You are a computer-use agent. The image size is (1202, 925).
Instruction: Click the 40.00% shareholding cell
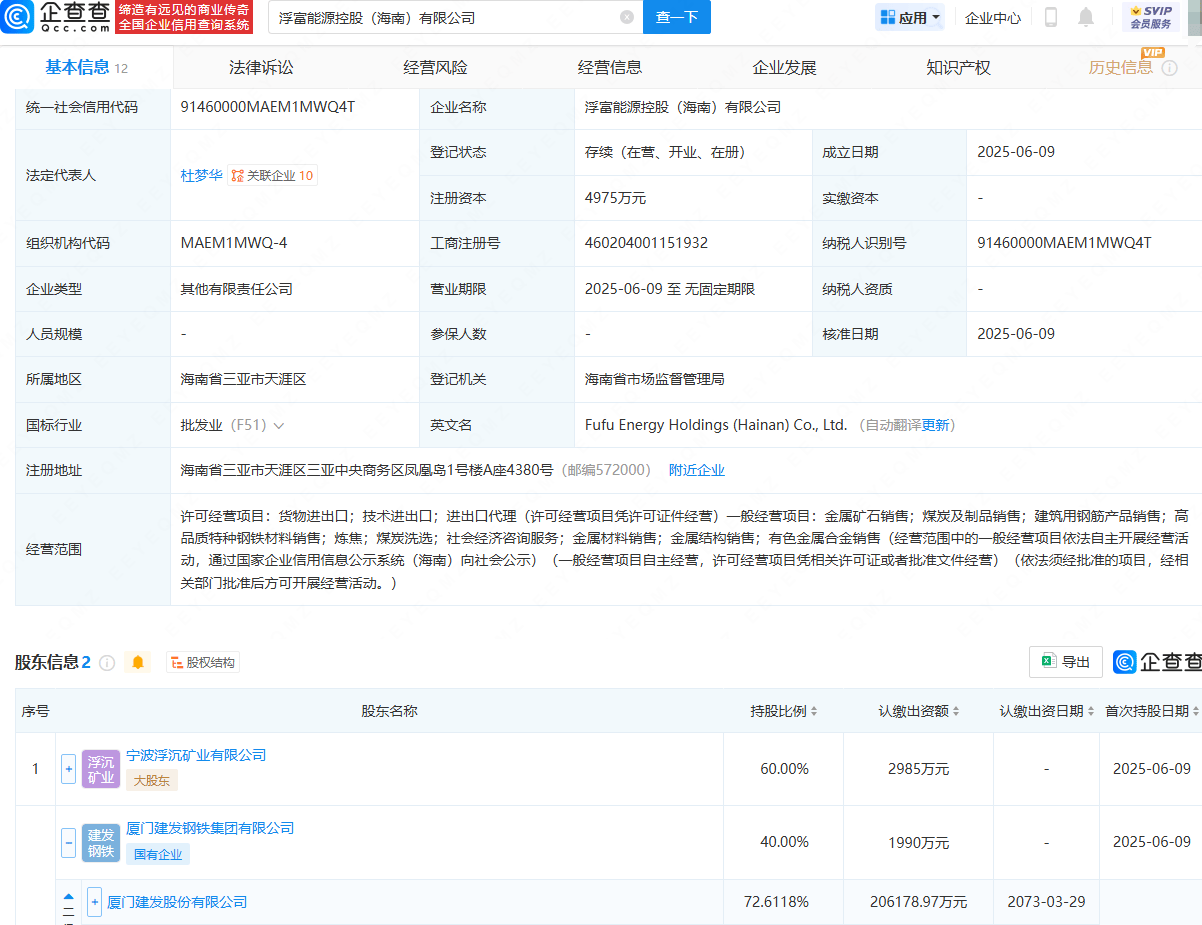(784, 842)
